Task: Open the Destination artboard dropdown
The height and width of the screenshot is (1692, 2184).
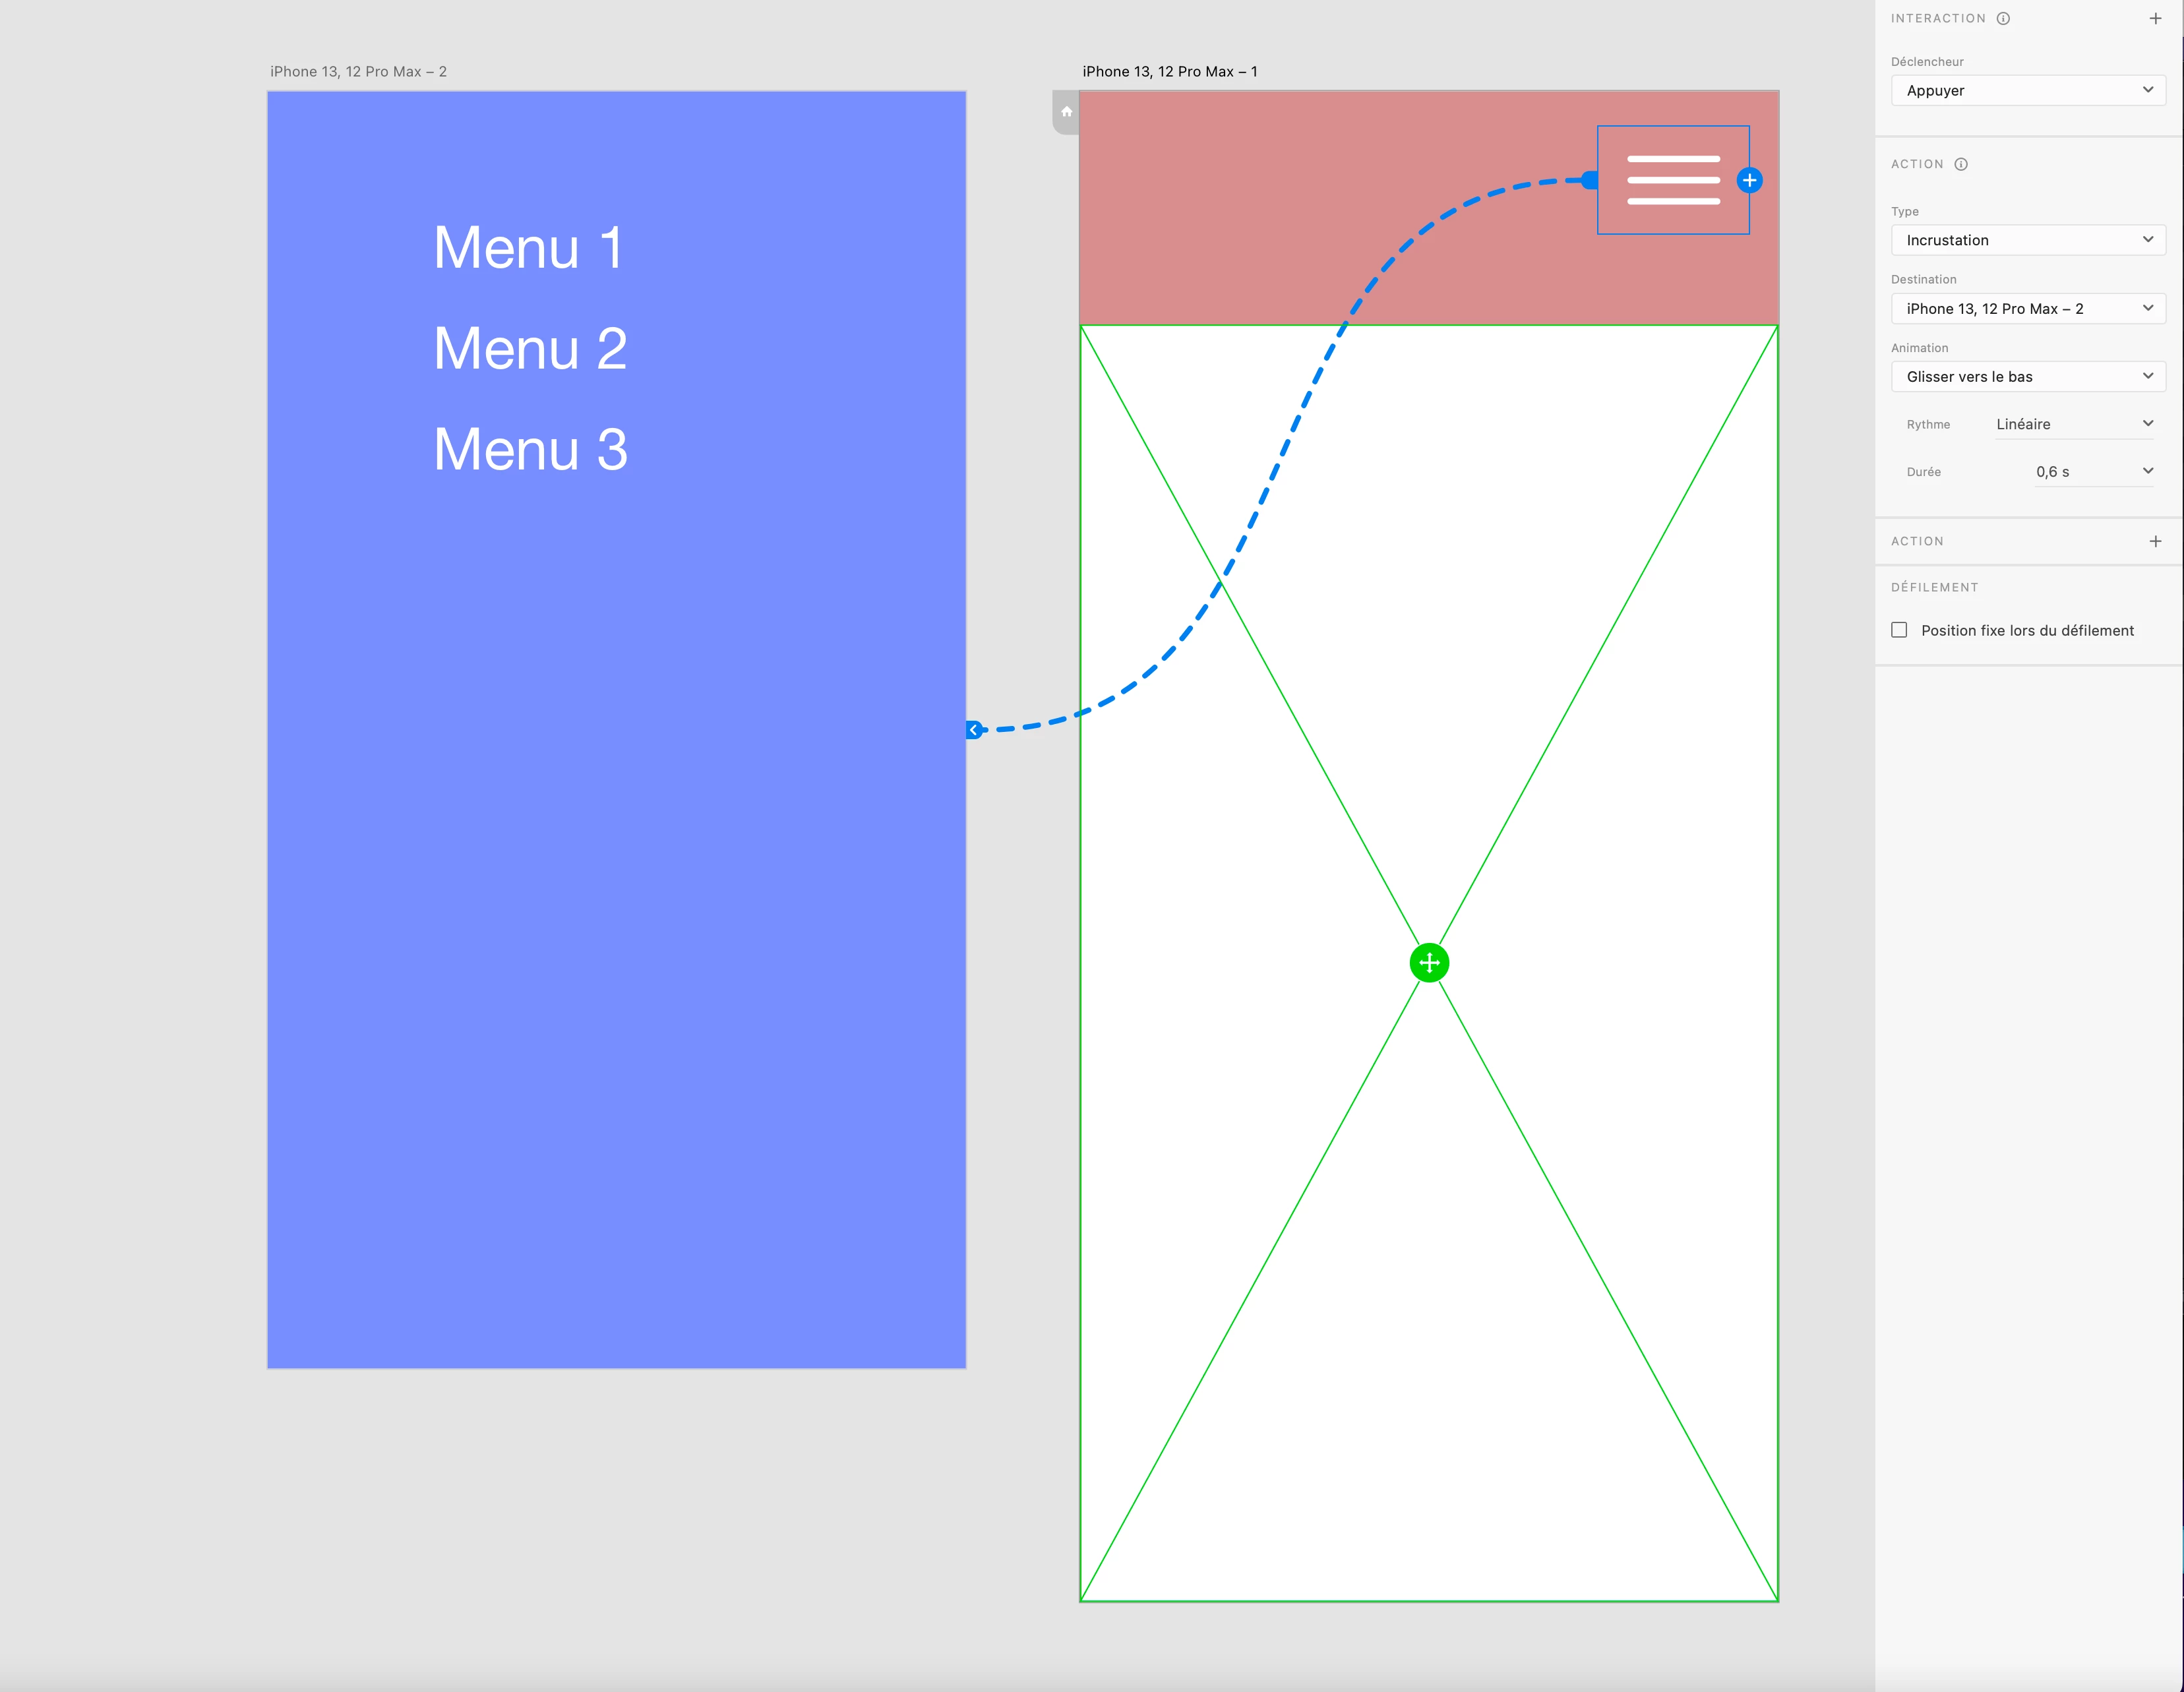Action: tap(2028, 309)
